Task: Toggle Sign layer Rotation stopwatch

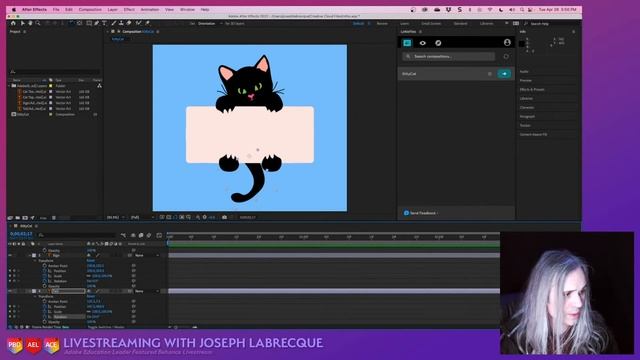Action: point(44,281)
